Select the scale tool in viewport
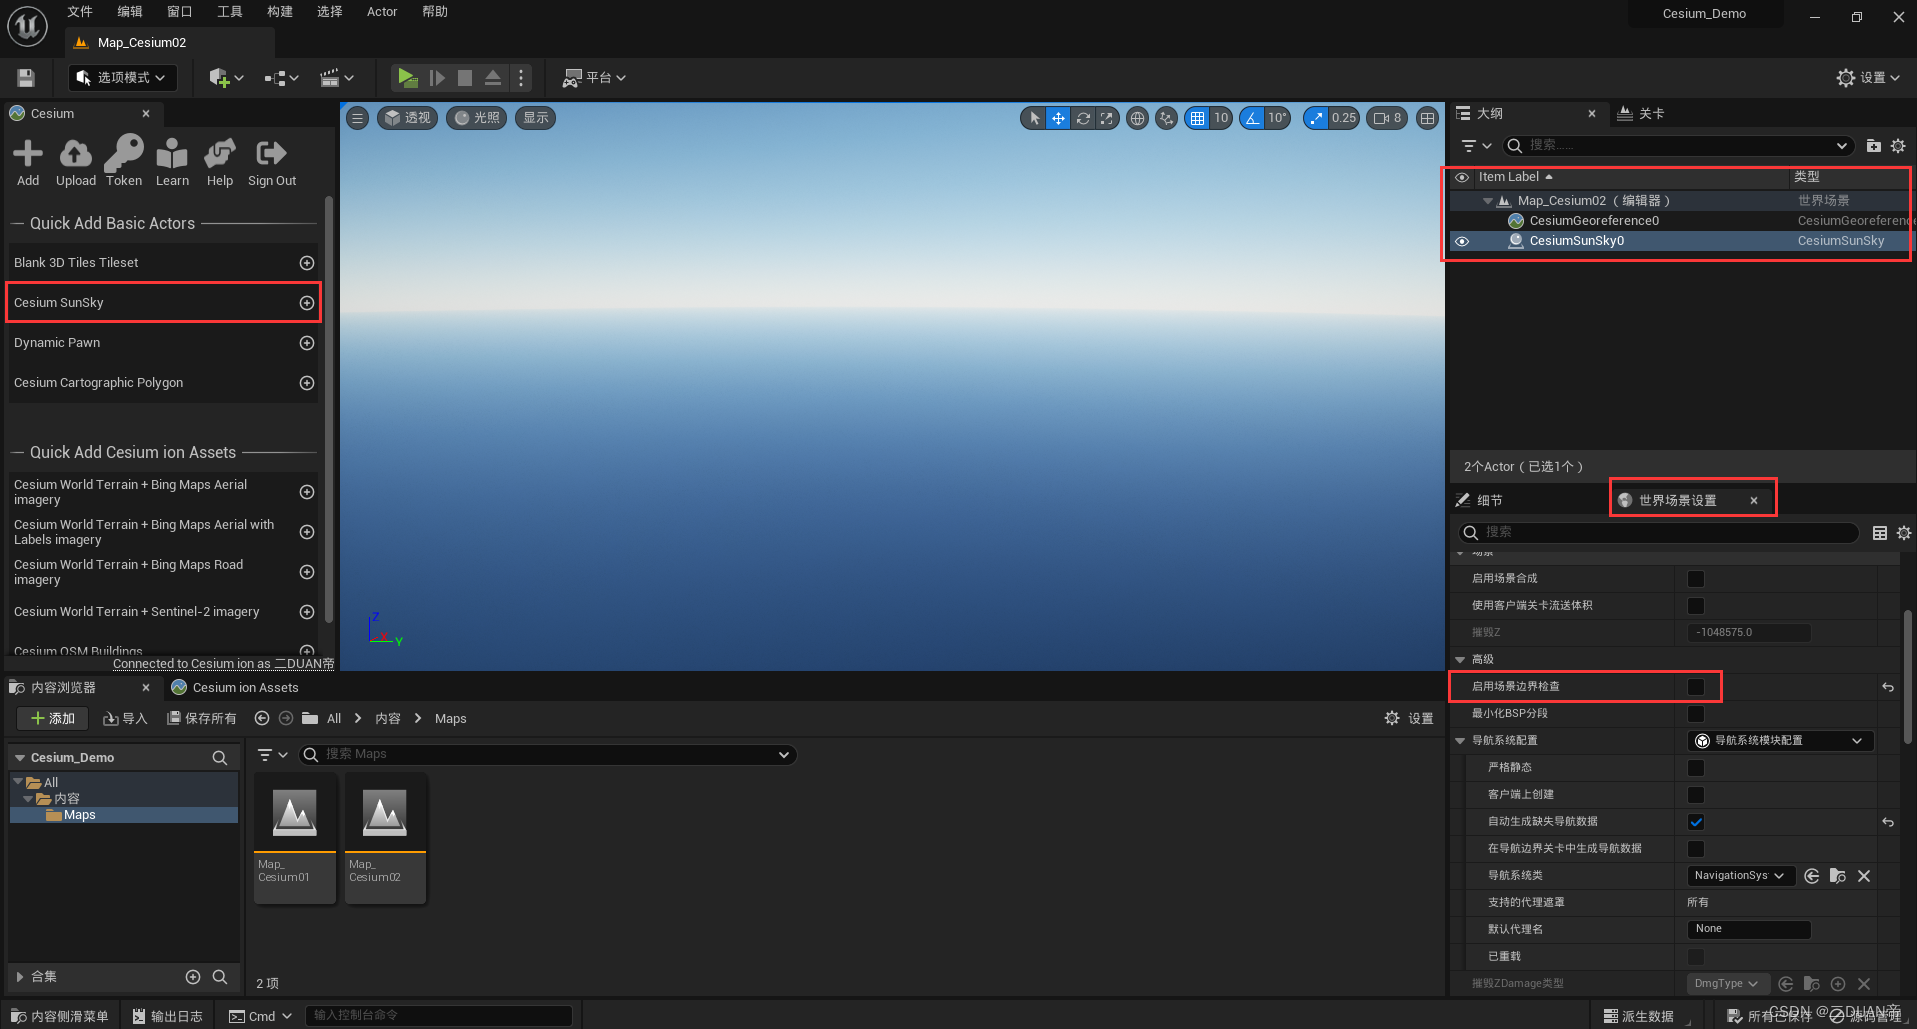Screen dimensions: 1917x1029 tap(1106, 118)
